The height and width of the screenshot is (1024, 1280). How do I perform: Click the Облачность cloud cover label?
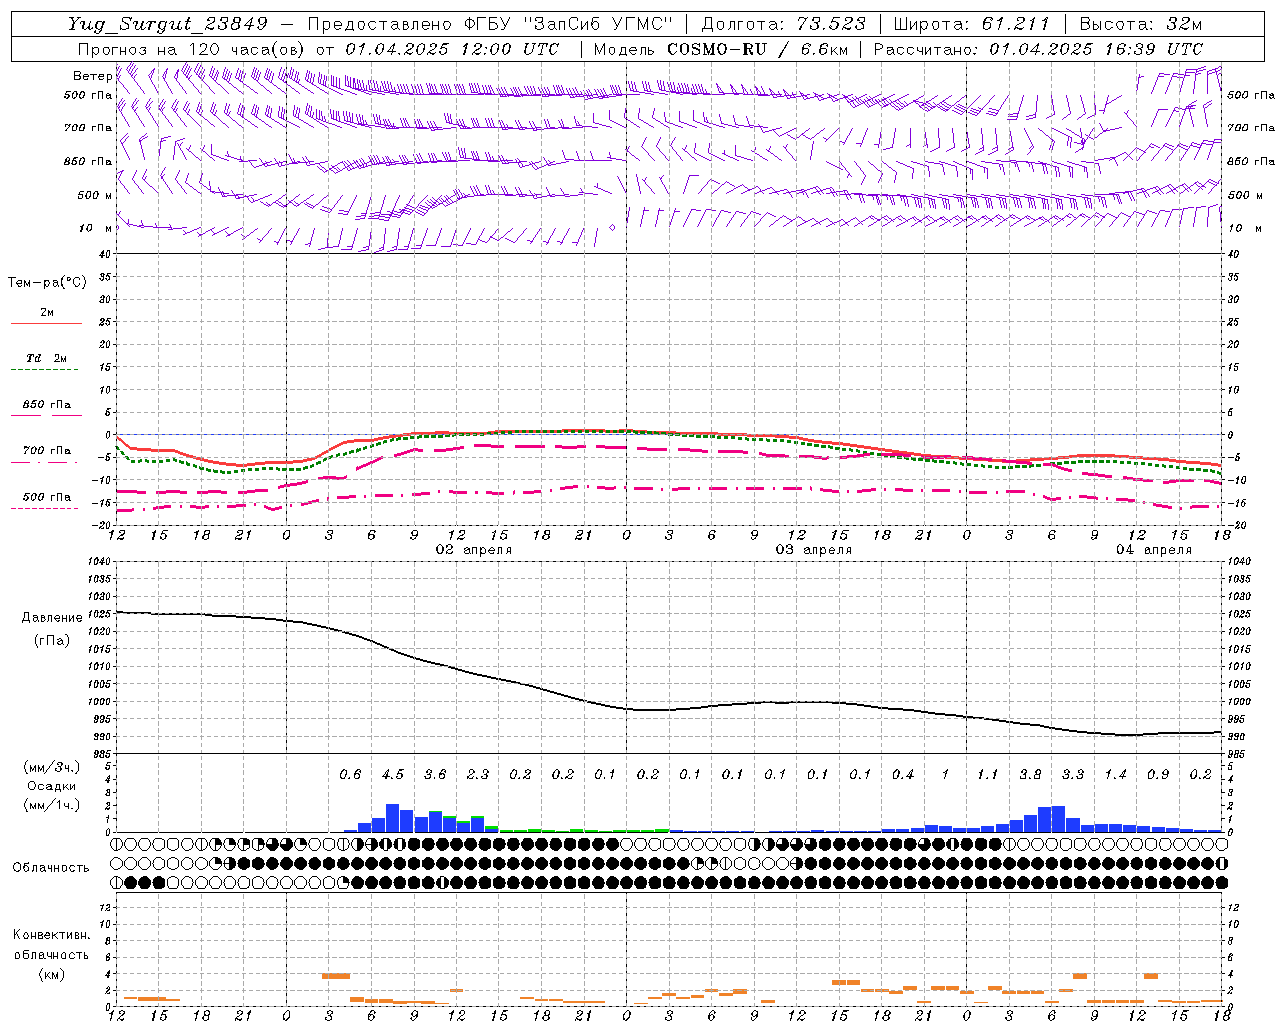[51, 868]
